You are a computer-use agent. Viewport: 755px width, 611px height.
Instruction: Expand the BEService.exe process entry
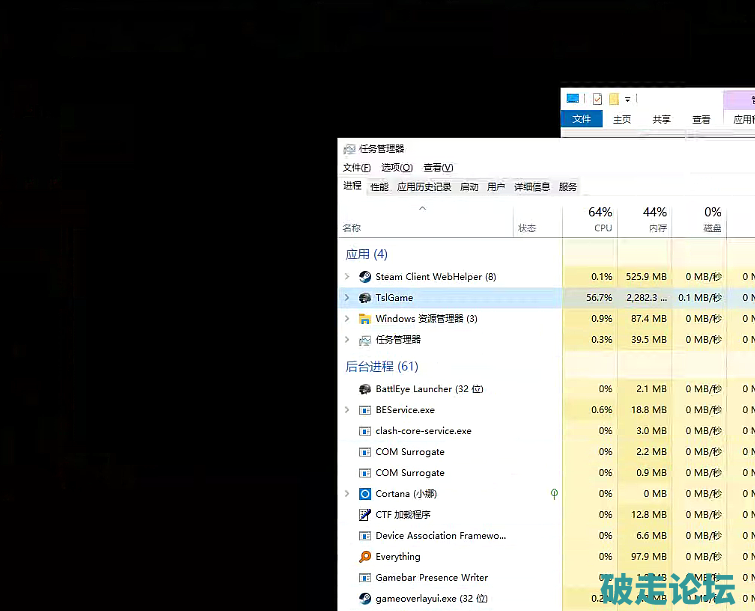click(x=347, y=410)
